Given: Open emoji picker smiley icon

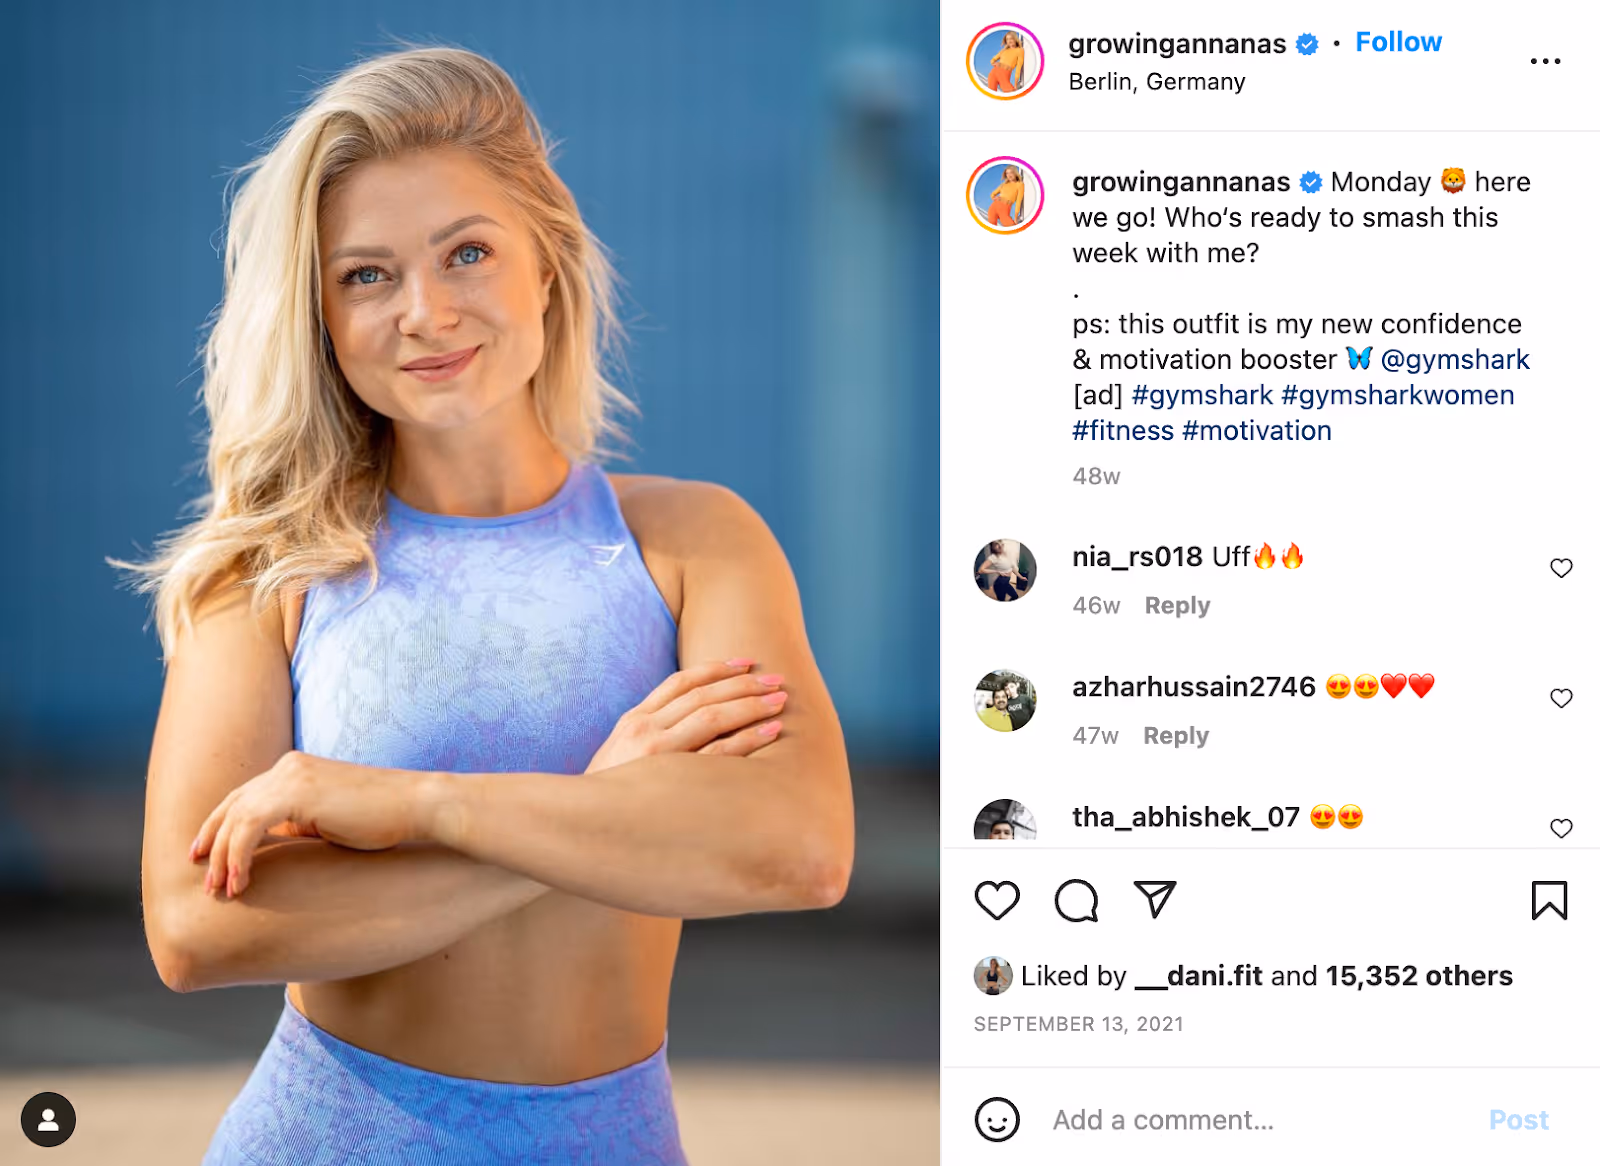Looking at the screenshot, I should [x=997, y=1119].
